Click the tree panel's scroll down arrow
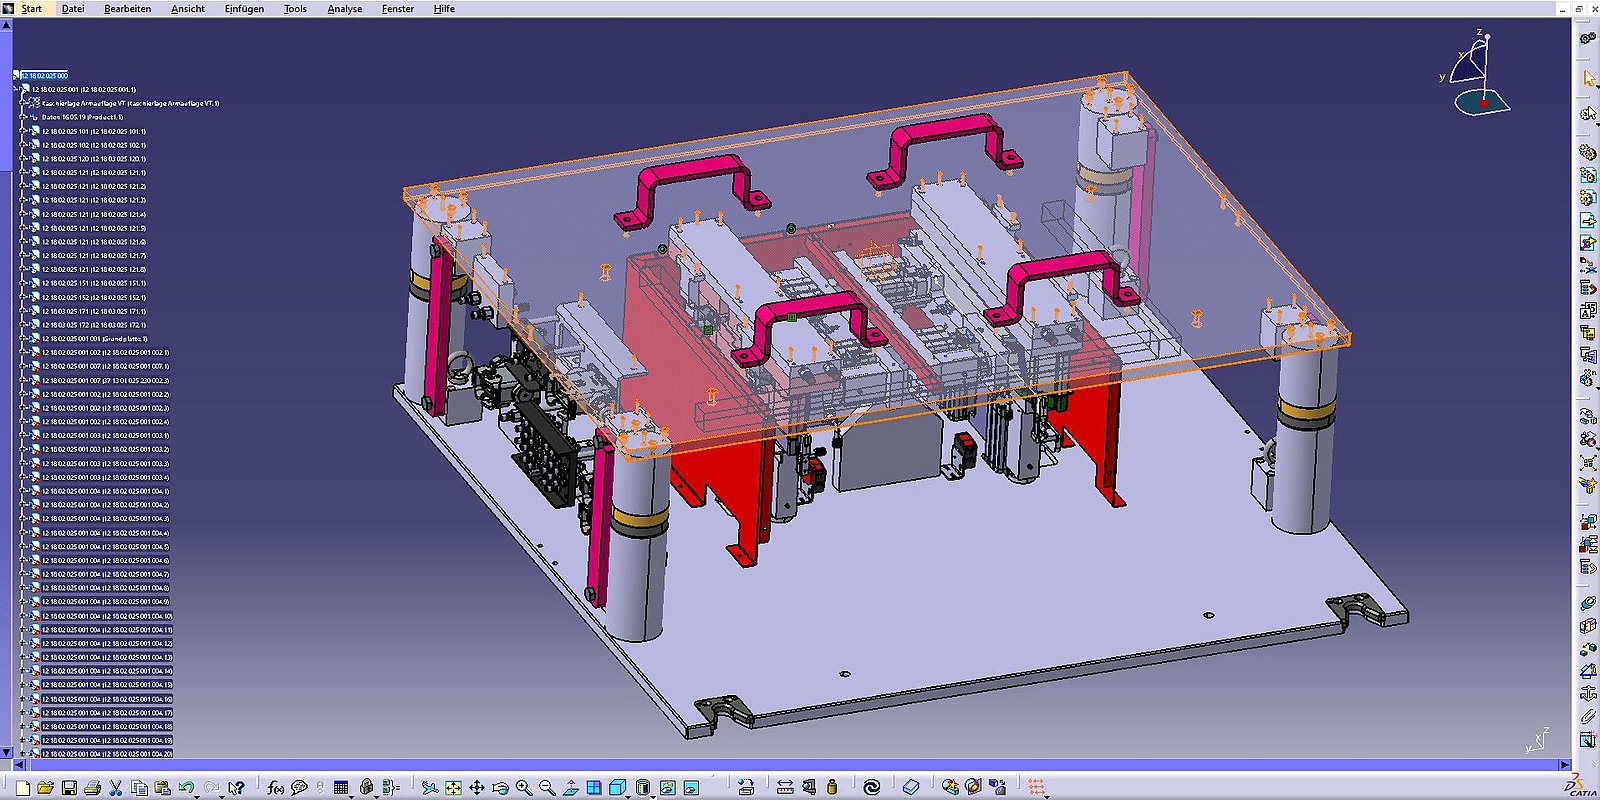This screenshot has width=1600, height=800. point(6,751)
